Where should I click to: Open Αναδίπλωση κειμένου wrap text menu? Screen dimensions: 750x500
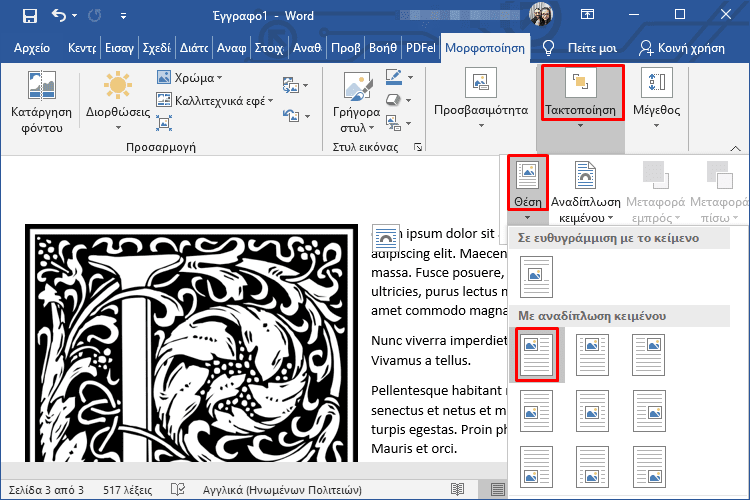tap(585, 191)
